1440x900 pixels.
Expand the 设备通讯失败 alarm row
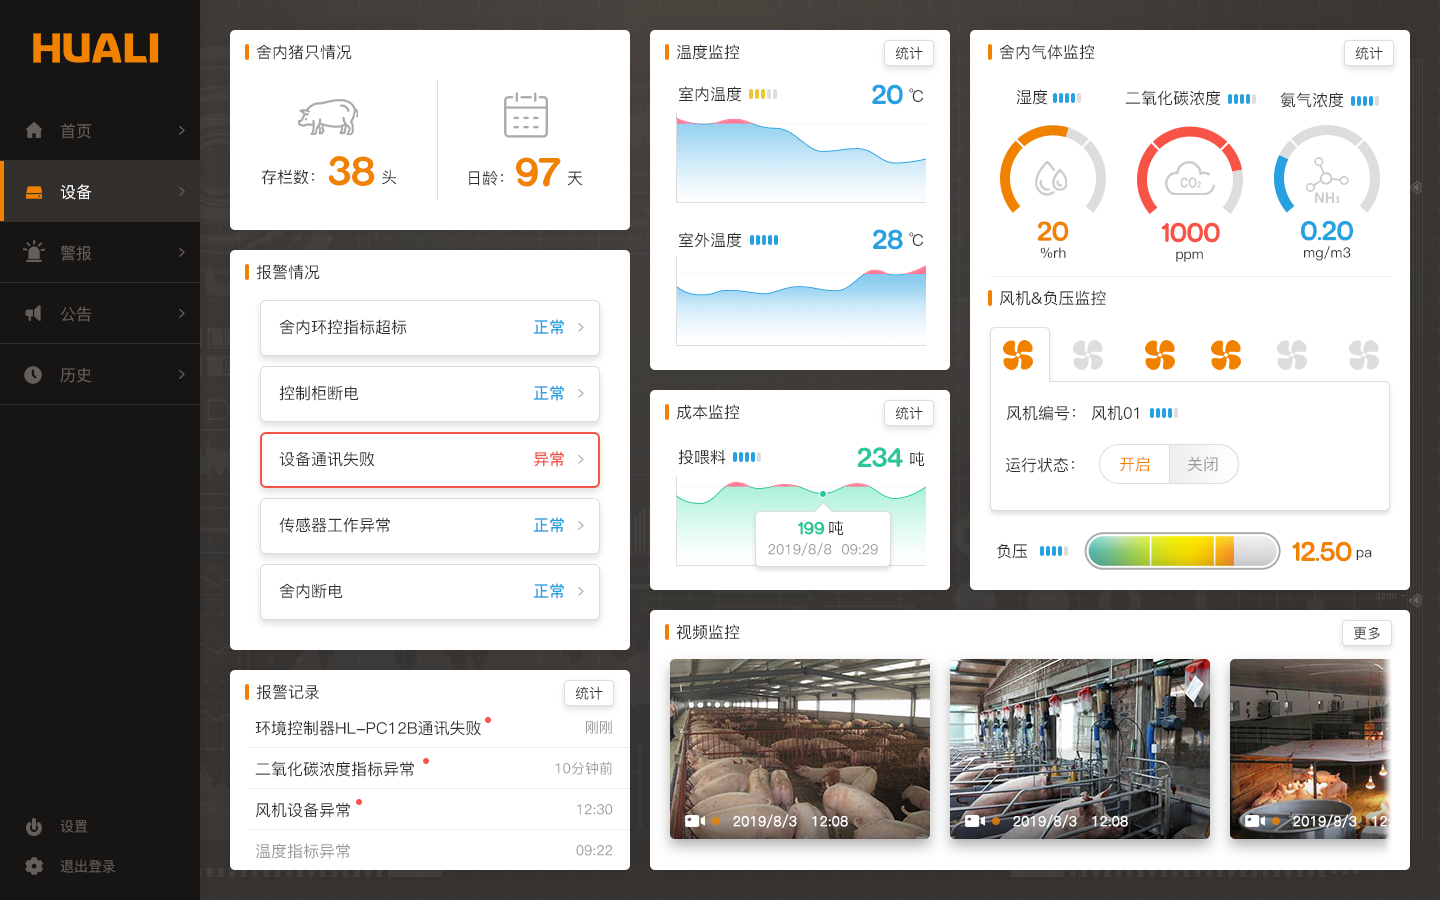(x=430, y=460)
